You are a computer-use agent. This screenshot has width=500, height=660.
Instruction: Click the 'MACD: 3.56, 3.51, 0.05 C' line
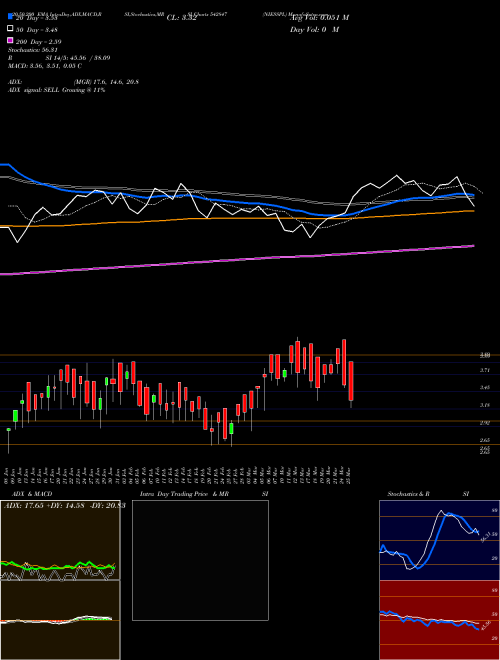[45, 66]
